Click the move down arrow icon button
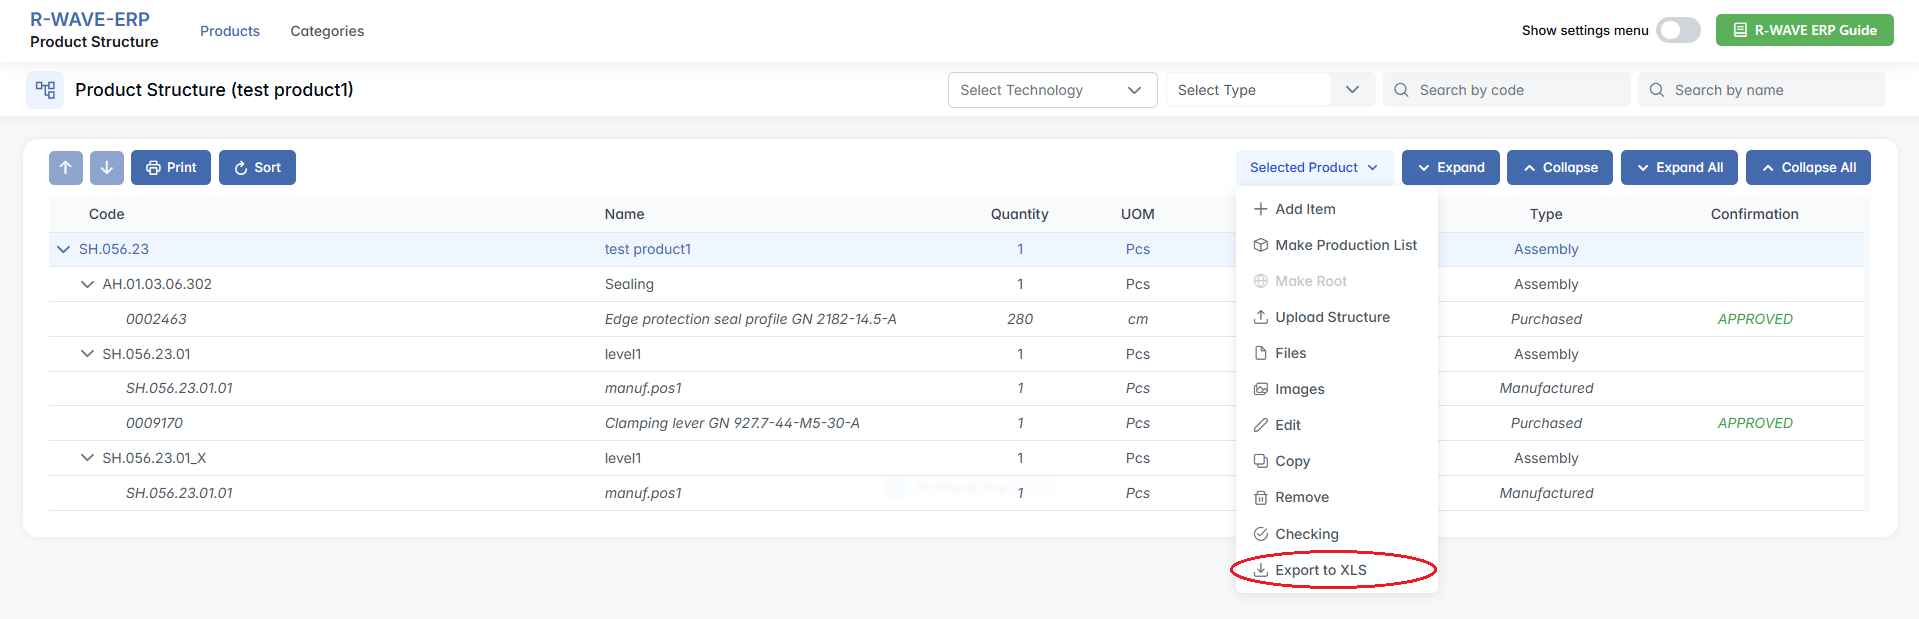1919x619 pixels. (107, 168)
